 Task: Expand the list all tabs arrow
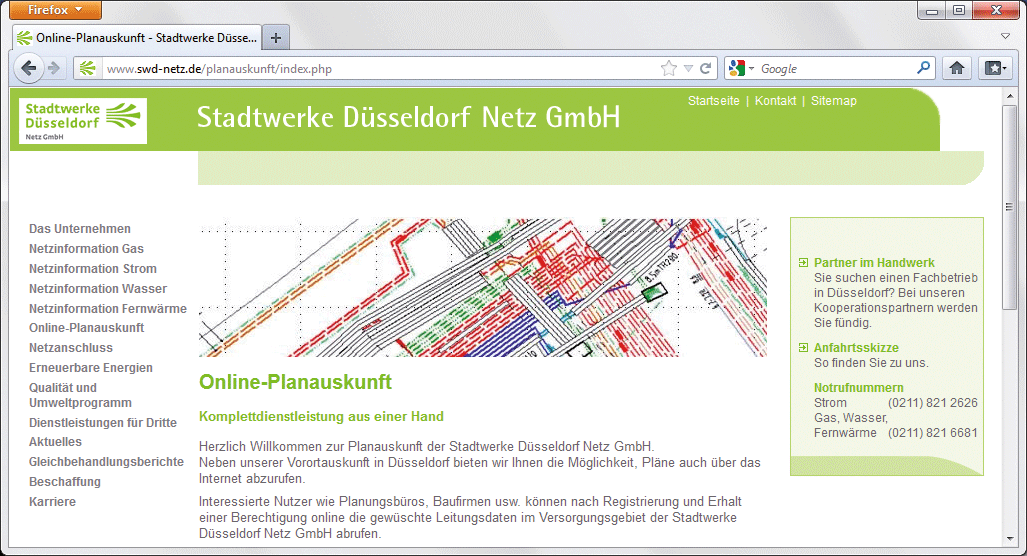point(1005,36)
